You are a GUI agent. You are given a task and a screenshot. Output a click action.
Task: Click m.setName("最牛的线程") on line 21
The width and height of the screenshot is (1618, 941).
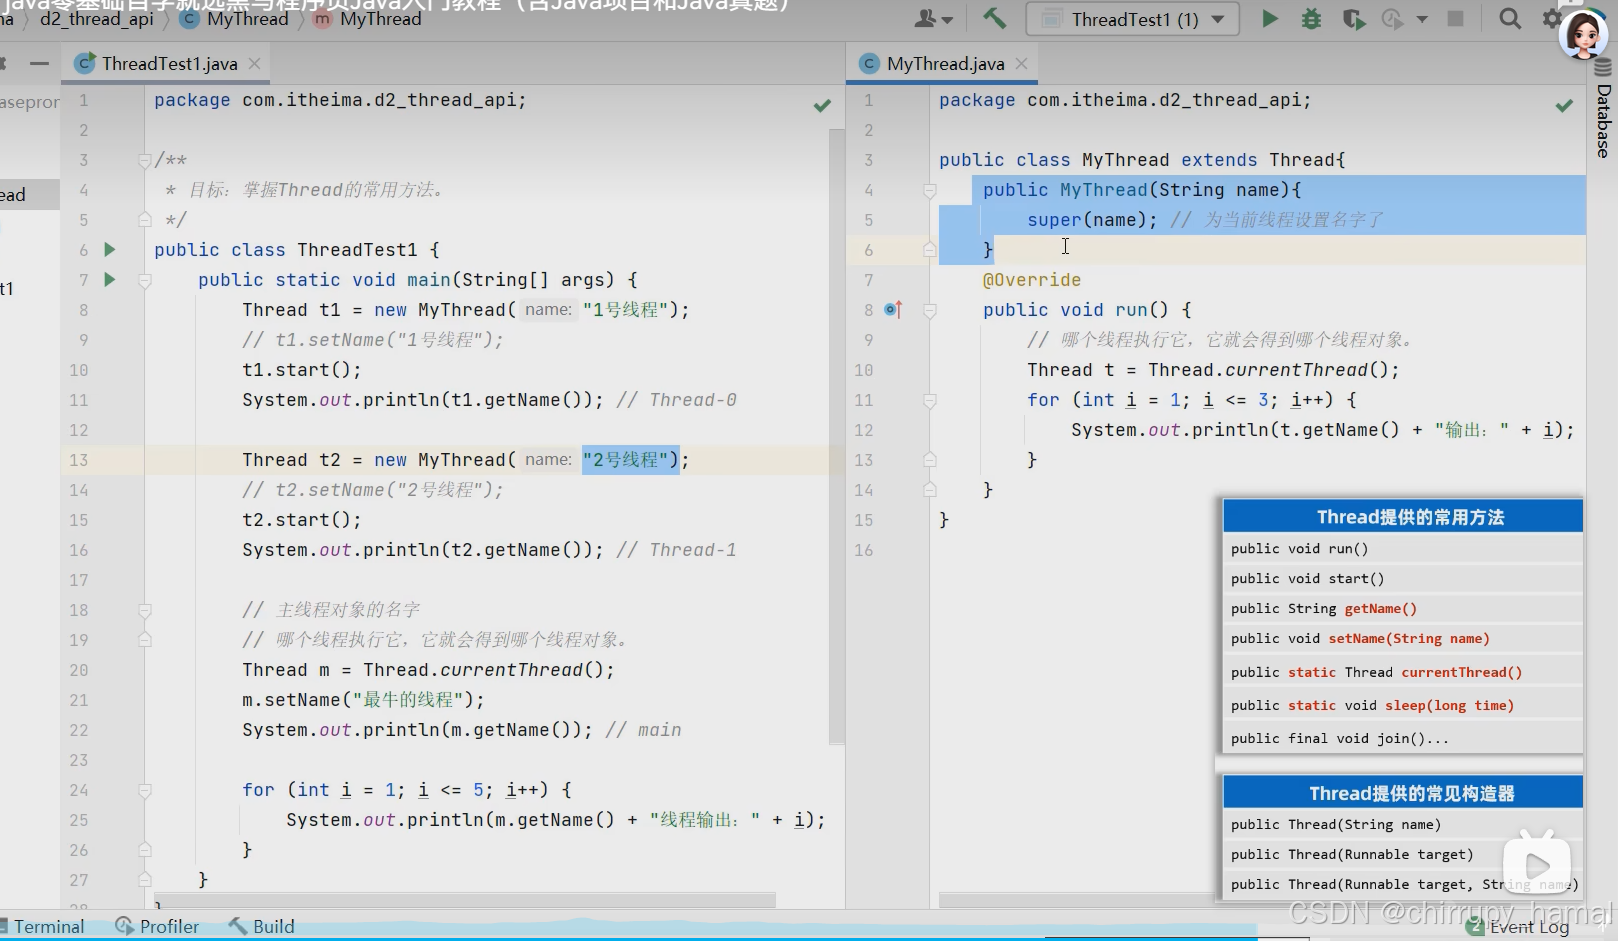click(358, 699)
